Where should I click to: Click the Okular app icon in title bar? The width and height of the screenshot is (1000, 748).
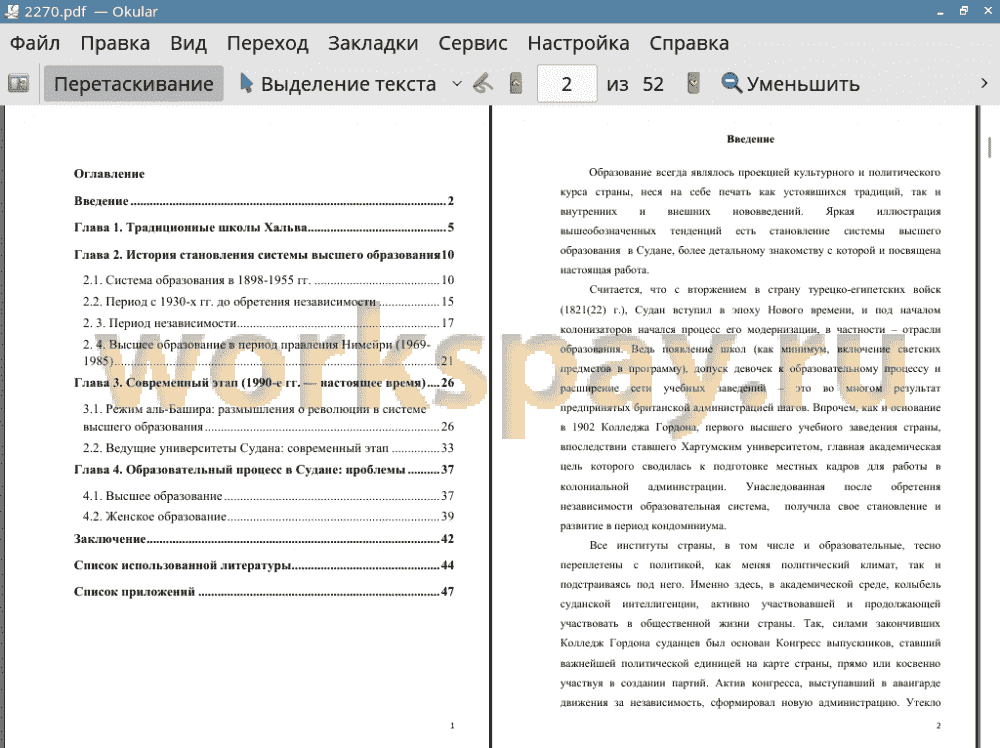11,11
